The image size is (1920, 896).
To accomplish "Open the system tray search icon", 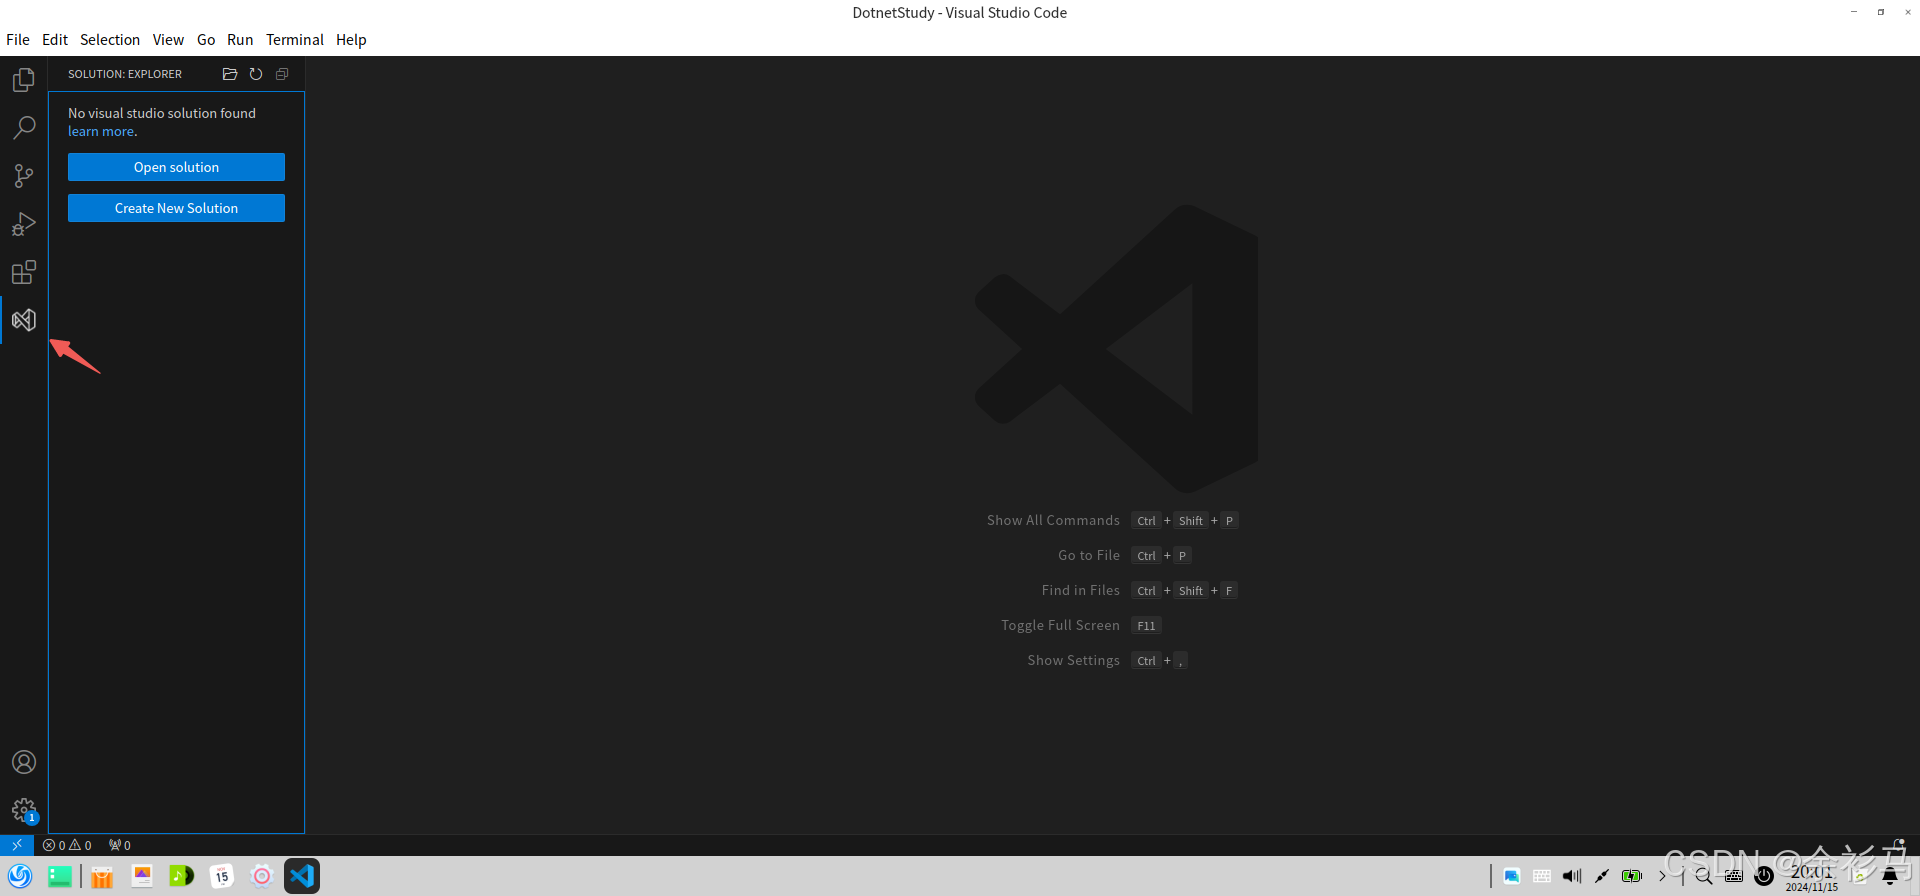I will 1704,876.
